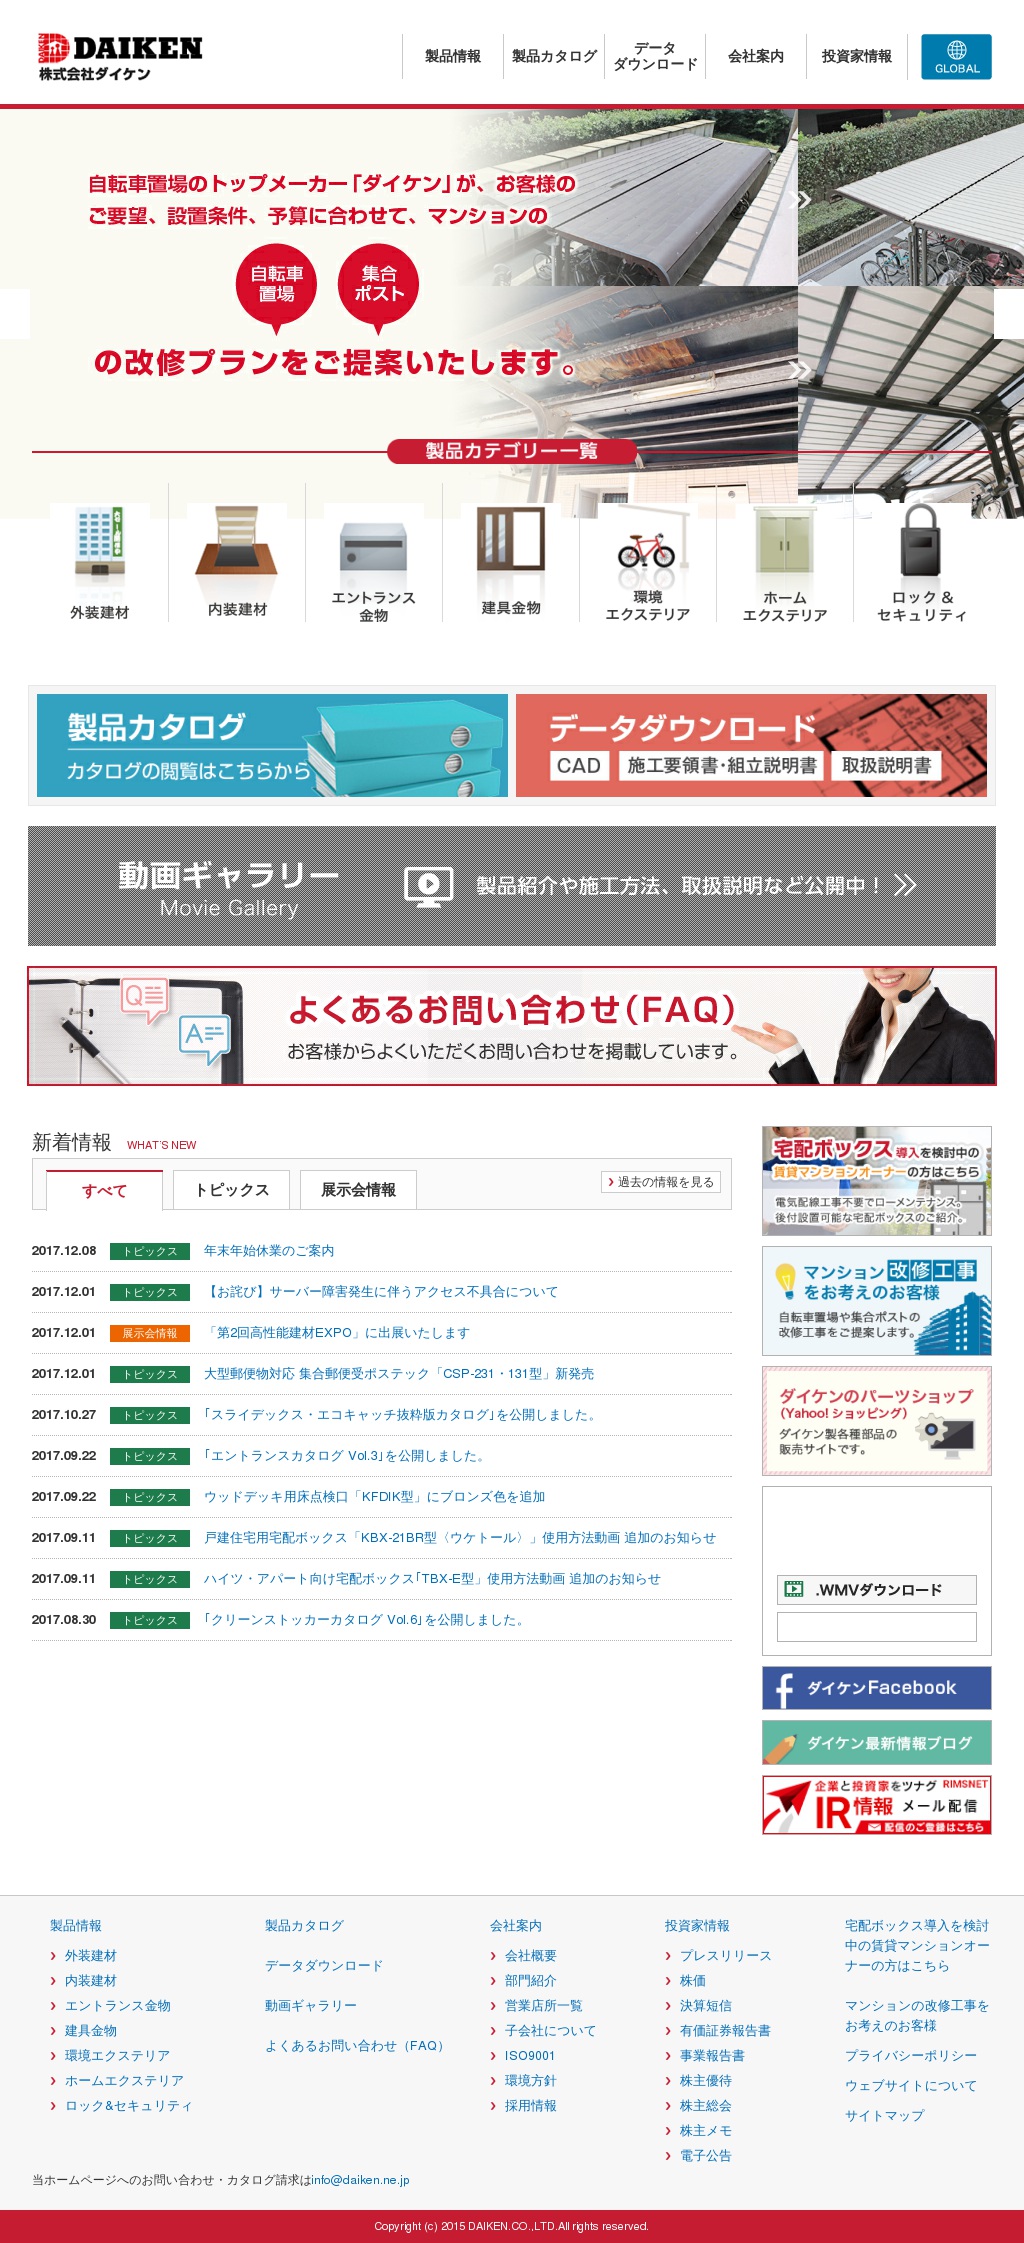Open サーバー障害発生 apology news link

pos(381,1292)
